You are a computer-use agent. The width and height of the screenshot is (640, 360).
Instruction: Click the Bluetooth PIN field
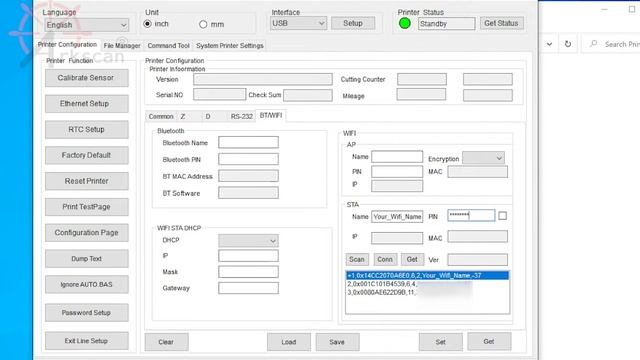[248, 159]
